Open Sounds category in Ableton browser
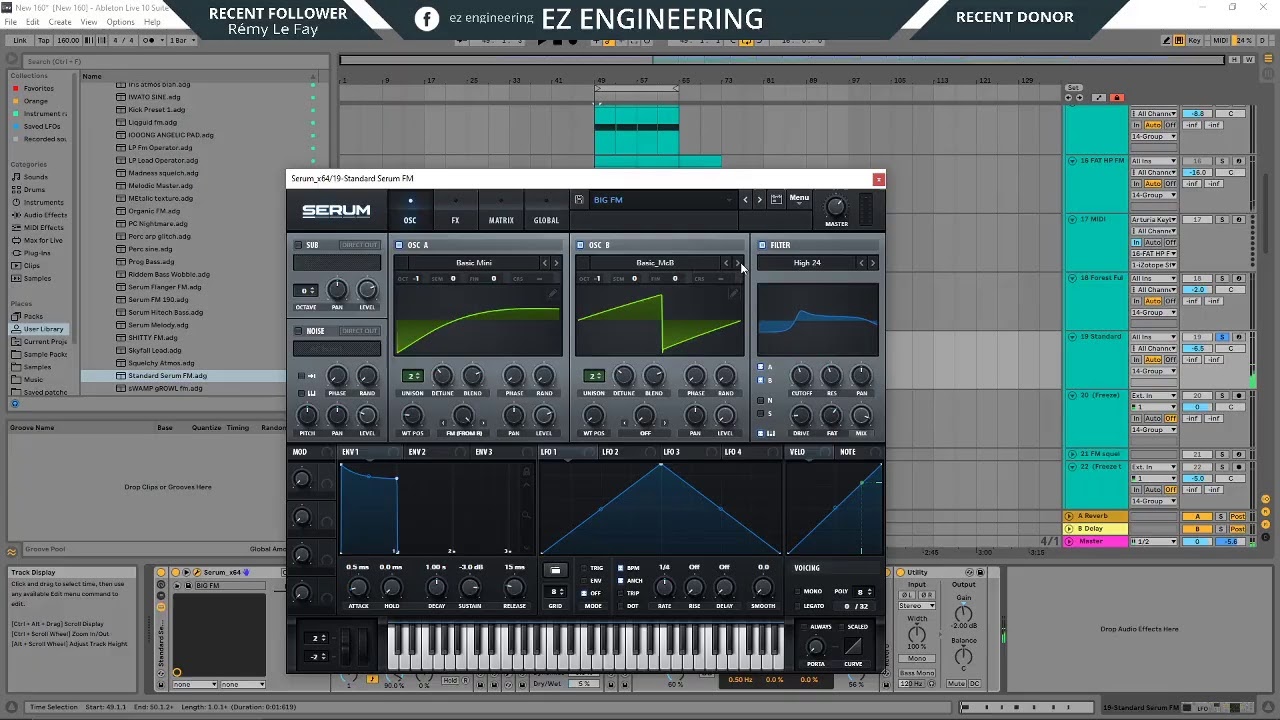Image resolution: width=1280 pixels, height=720 pixels. (x=36, y=177)
